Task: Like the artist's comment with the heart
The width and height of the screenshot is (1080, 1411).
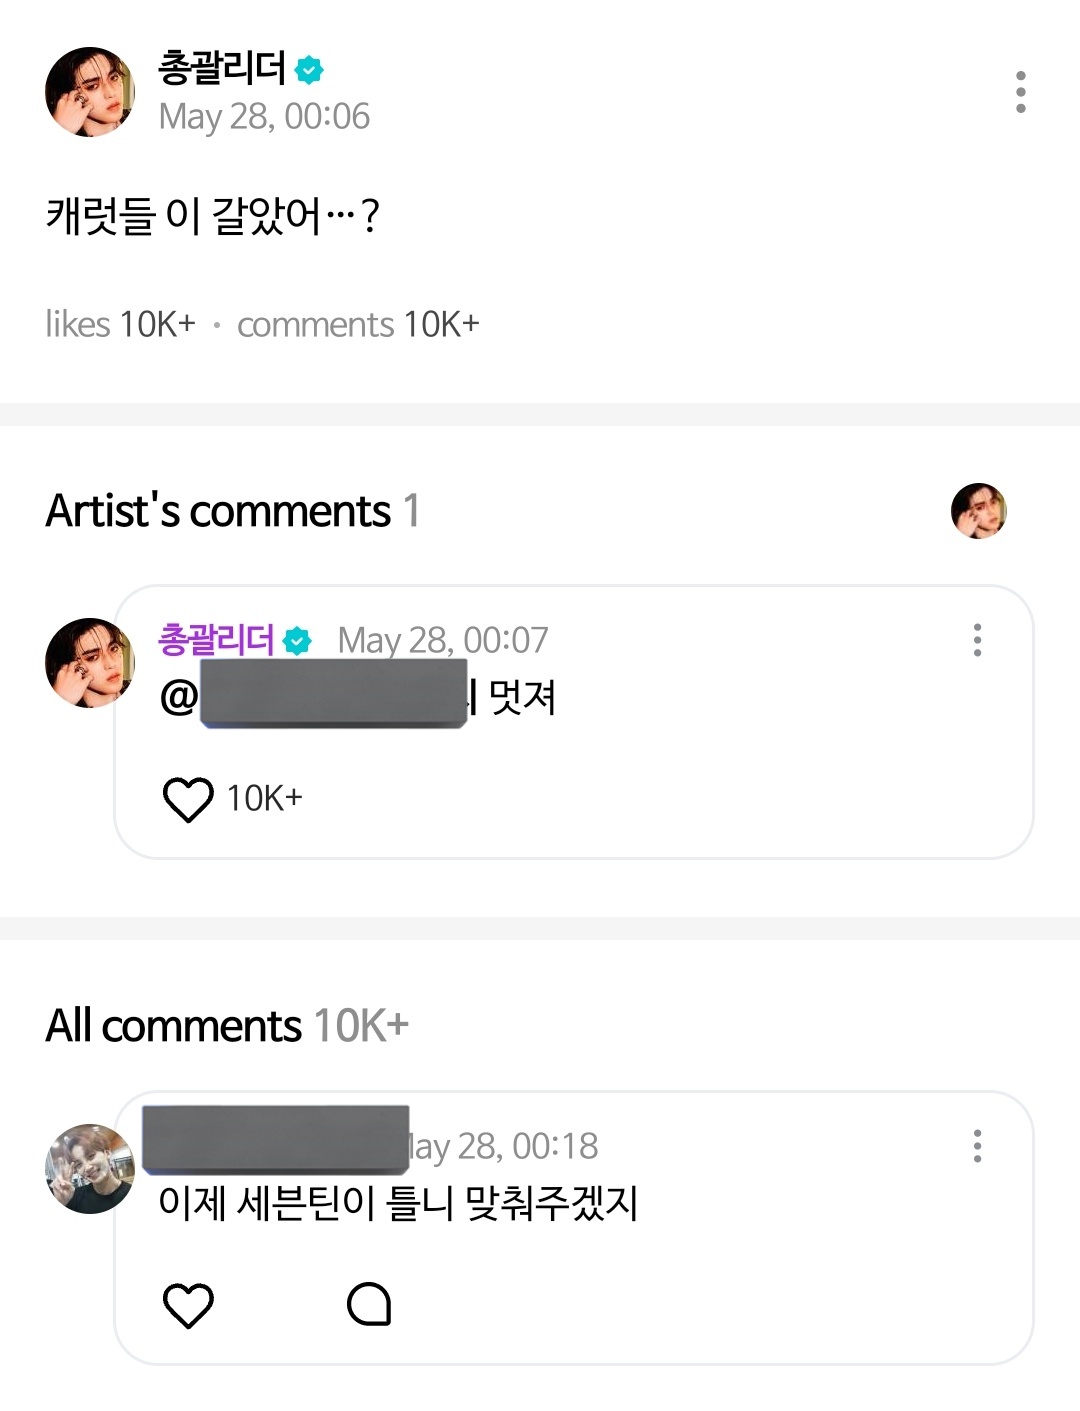Action: (188, 799)
